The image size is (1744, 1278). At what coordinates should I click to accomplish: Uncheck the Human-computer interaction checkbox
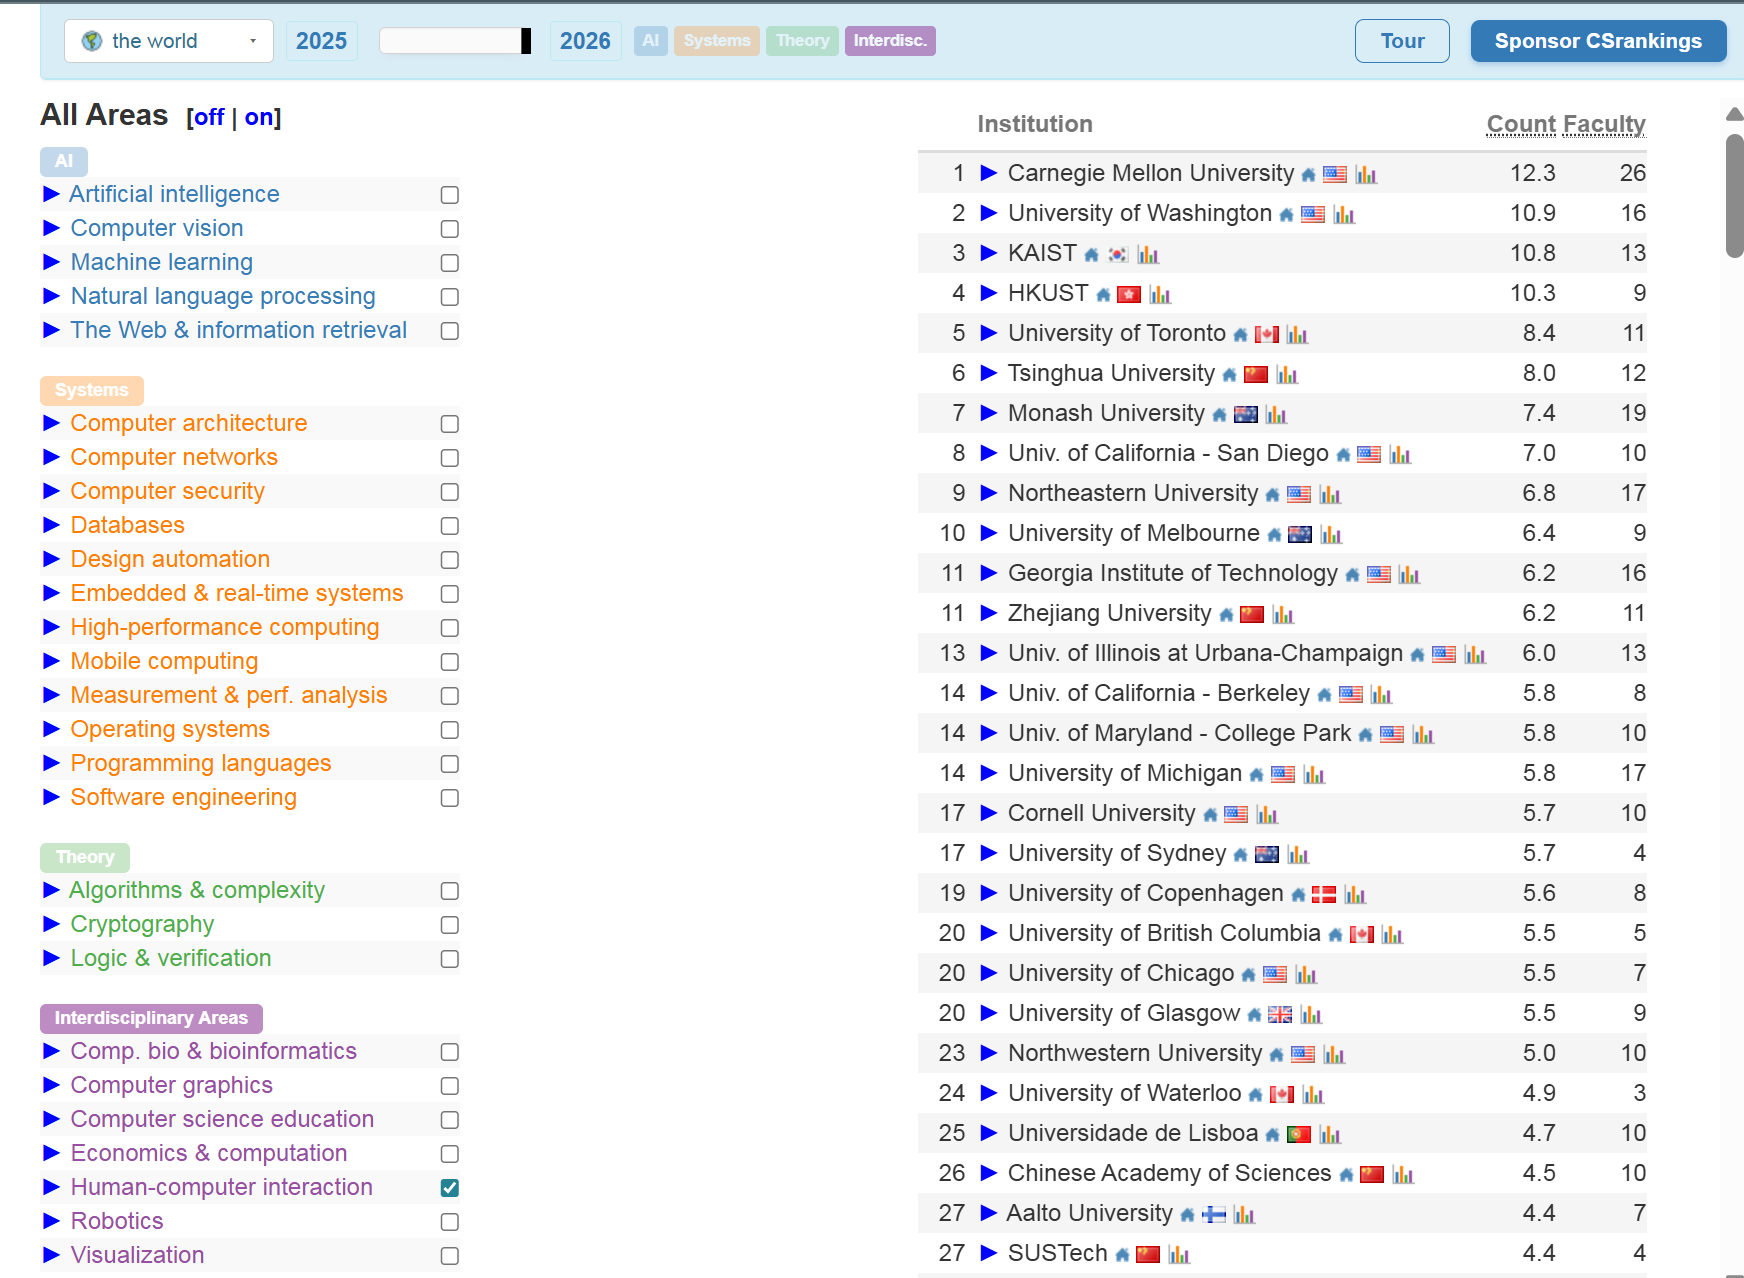coord(450,1188)
